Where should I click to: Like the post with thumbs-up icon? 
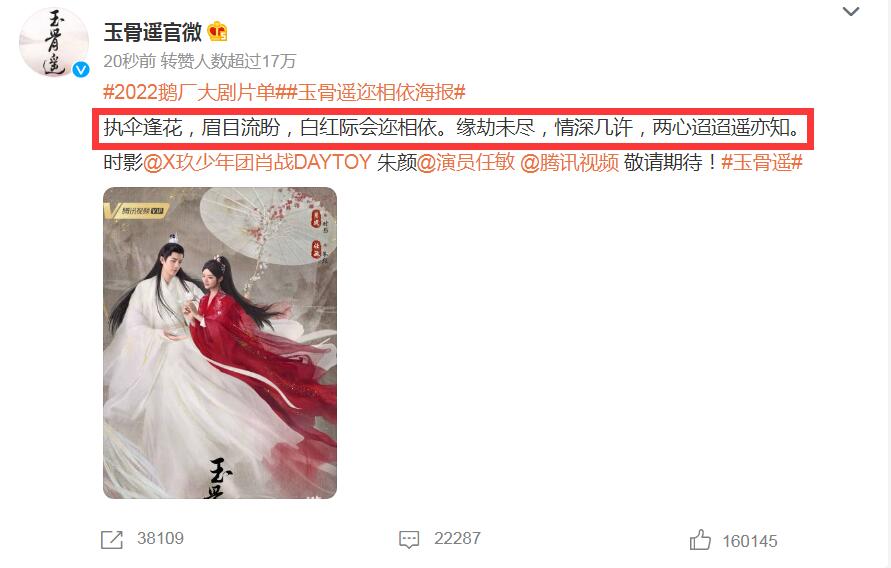[700, 540]
